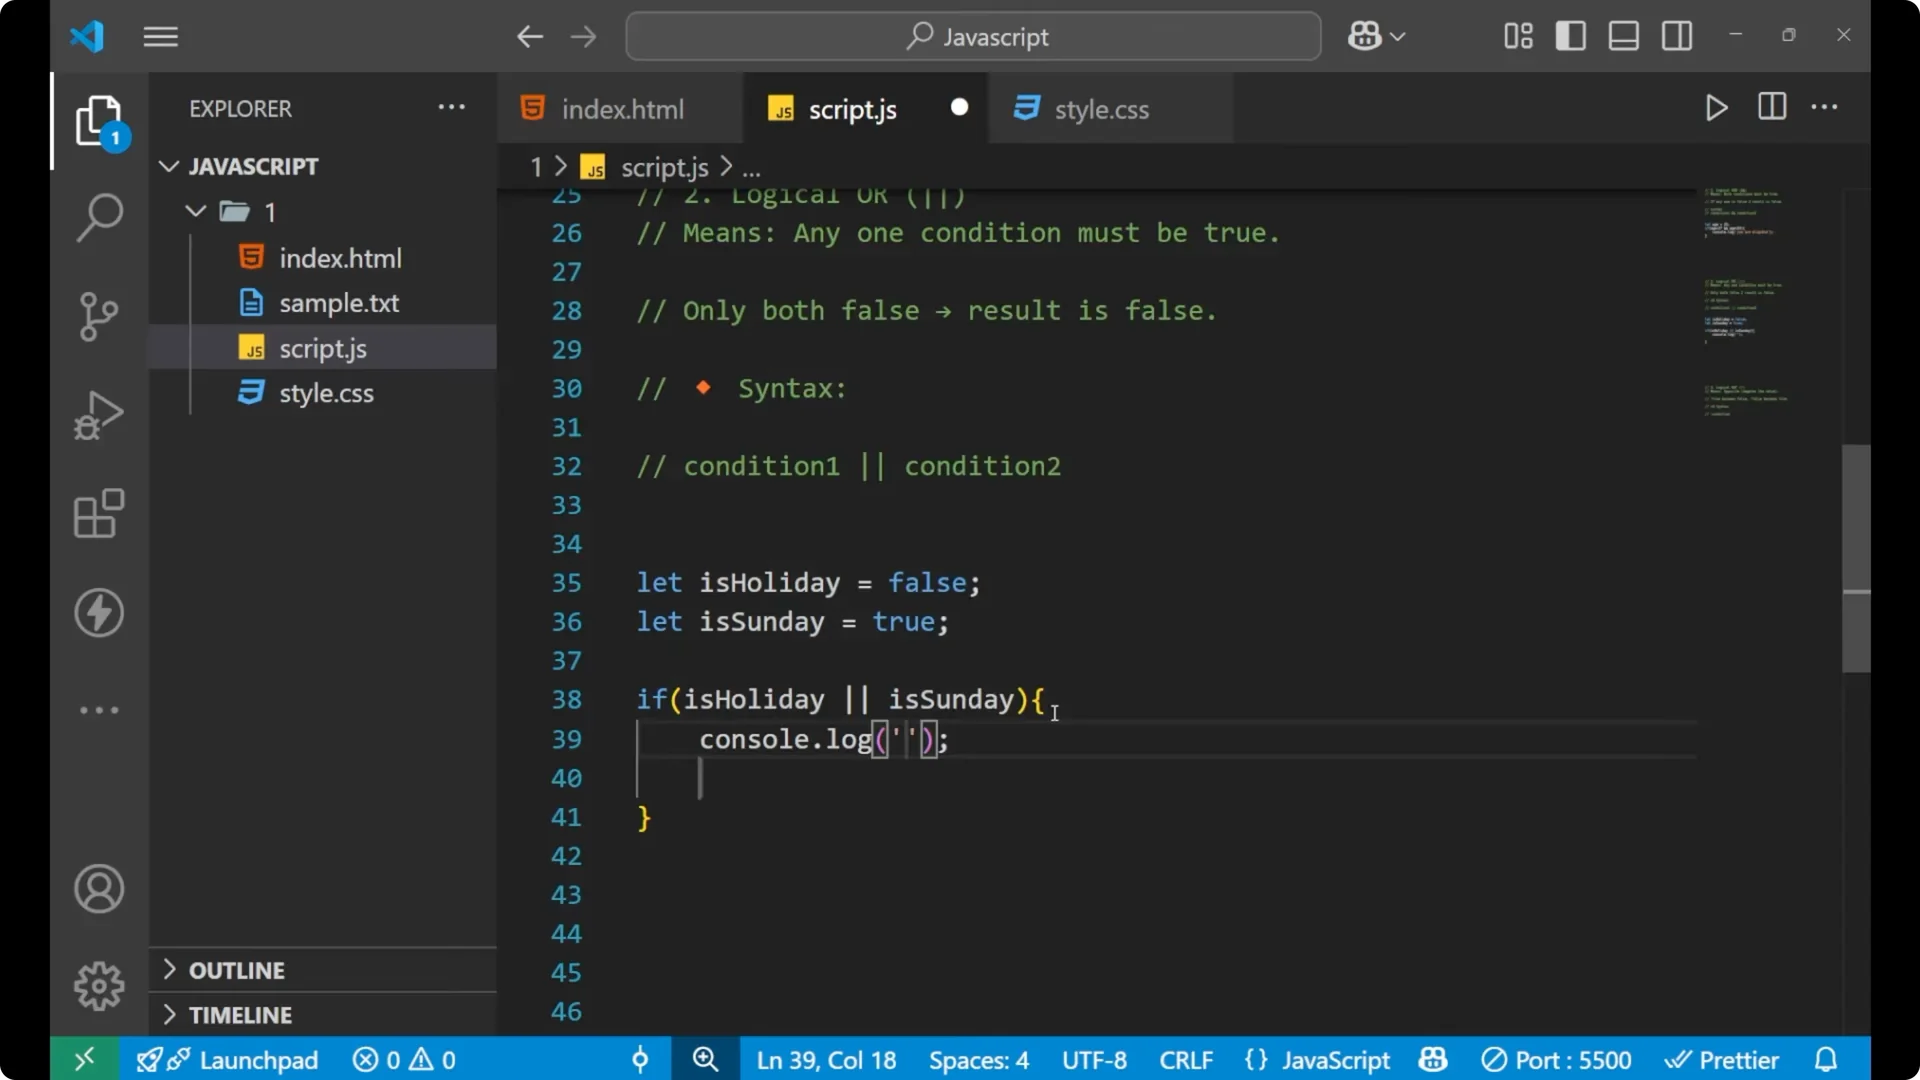This screenshot has width=1920, height=1080.
Task: Toggle the secondary sidebar panel
Action: coord(1676,35)
